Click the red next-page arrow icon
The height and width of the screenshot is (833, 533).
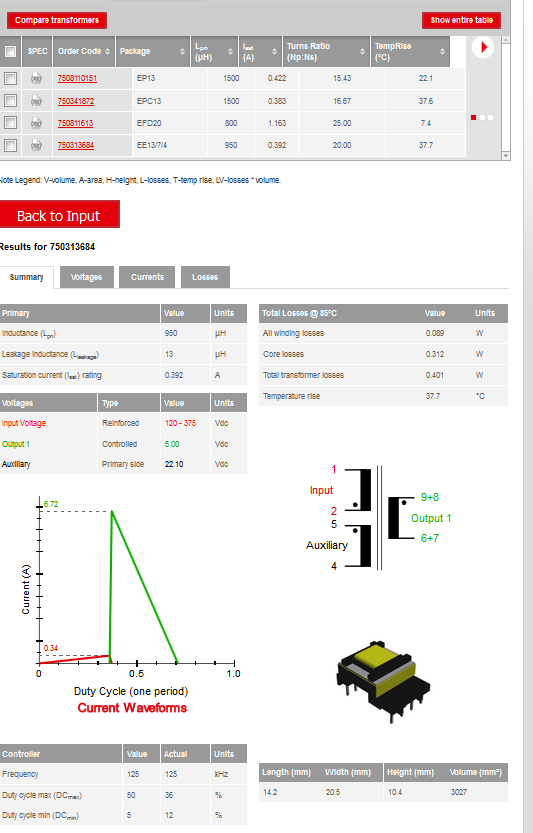pyautogui.click(x=483, y=47)
